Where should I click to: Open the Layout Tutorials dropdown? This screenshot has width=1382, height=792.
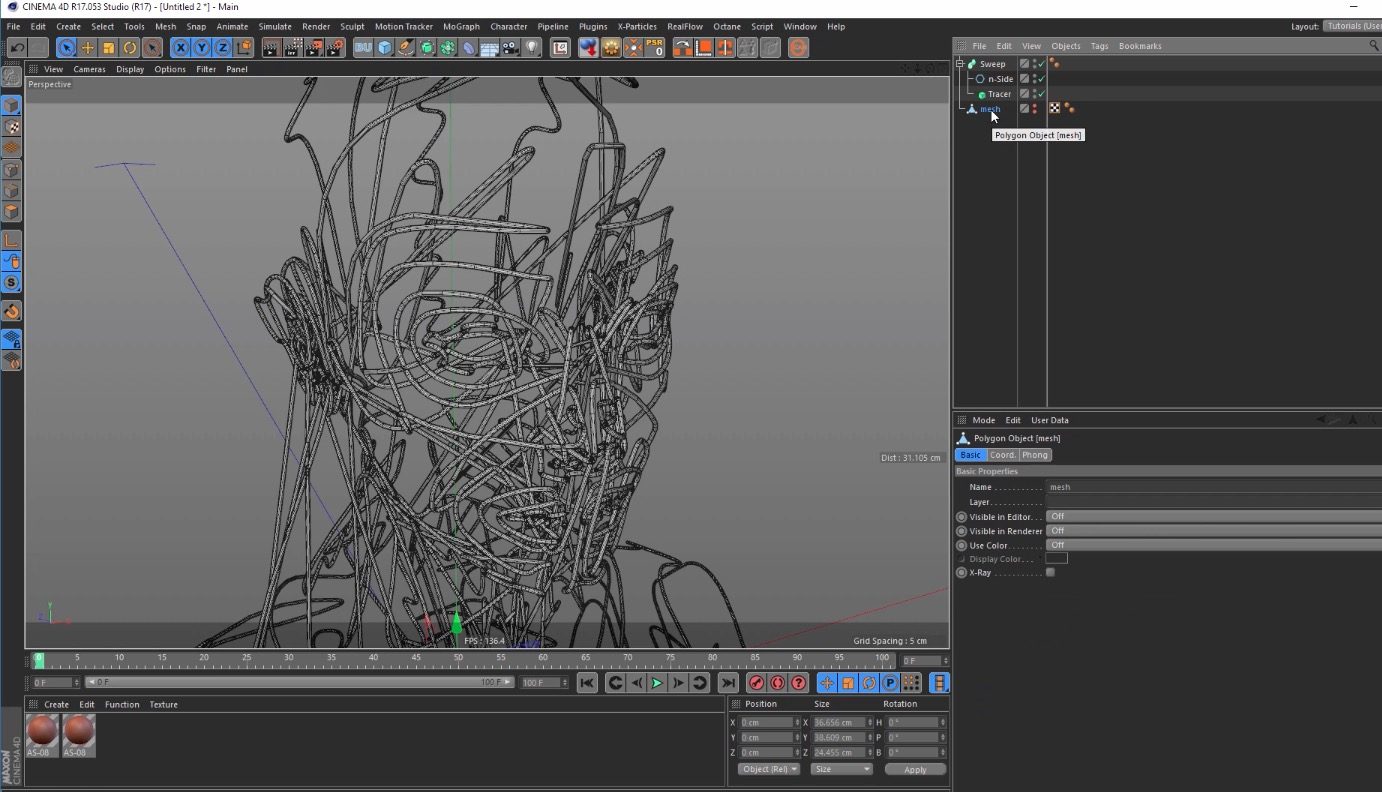pyautogui.click(x=1352, y=27)
